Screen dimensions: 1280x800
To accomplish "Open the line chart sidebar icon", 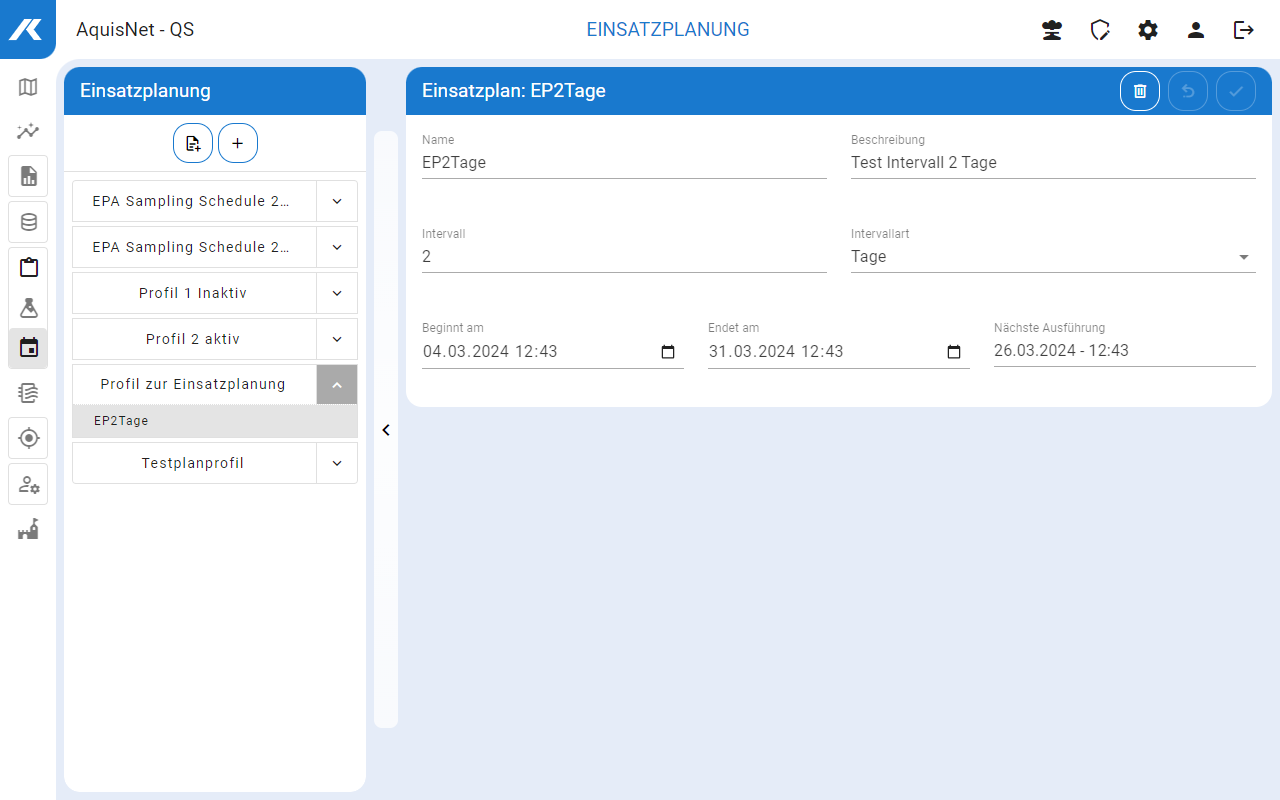I will [x=28, y=131].
